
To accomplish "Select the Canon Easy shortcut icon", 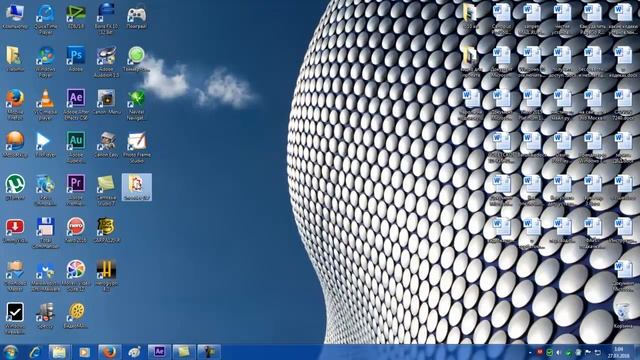I will (x=106, y=145).
